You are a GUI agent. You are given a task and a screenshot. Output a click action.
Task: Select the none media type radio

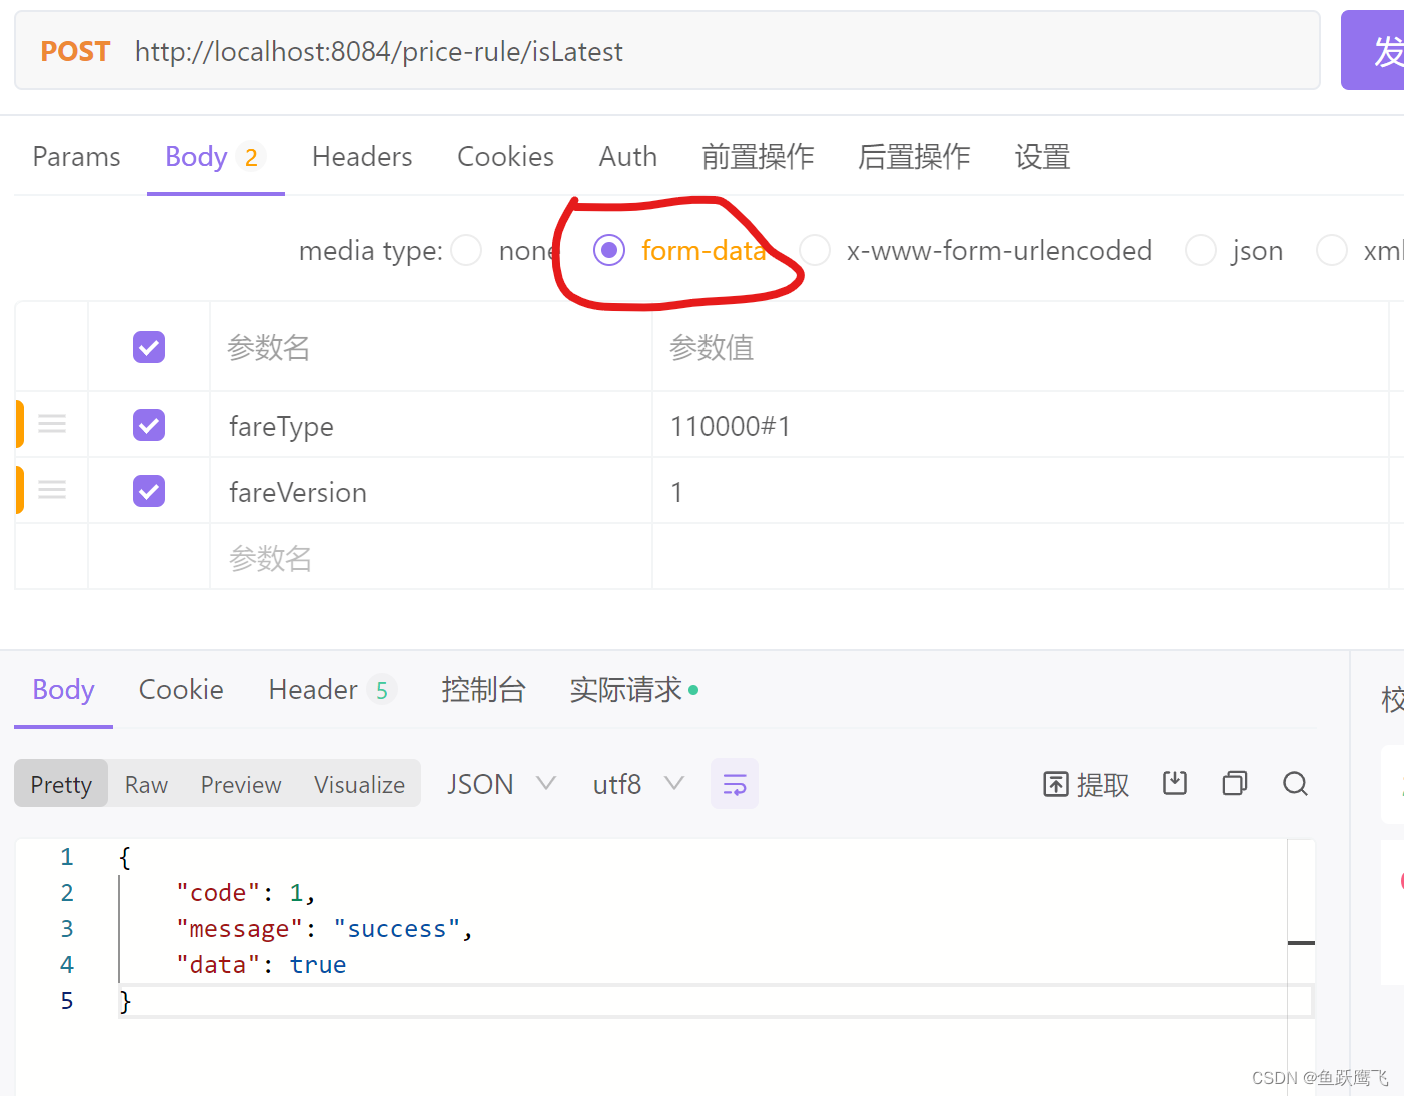pyautogui.click(x=466, y=250)
